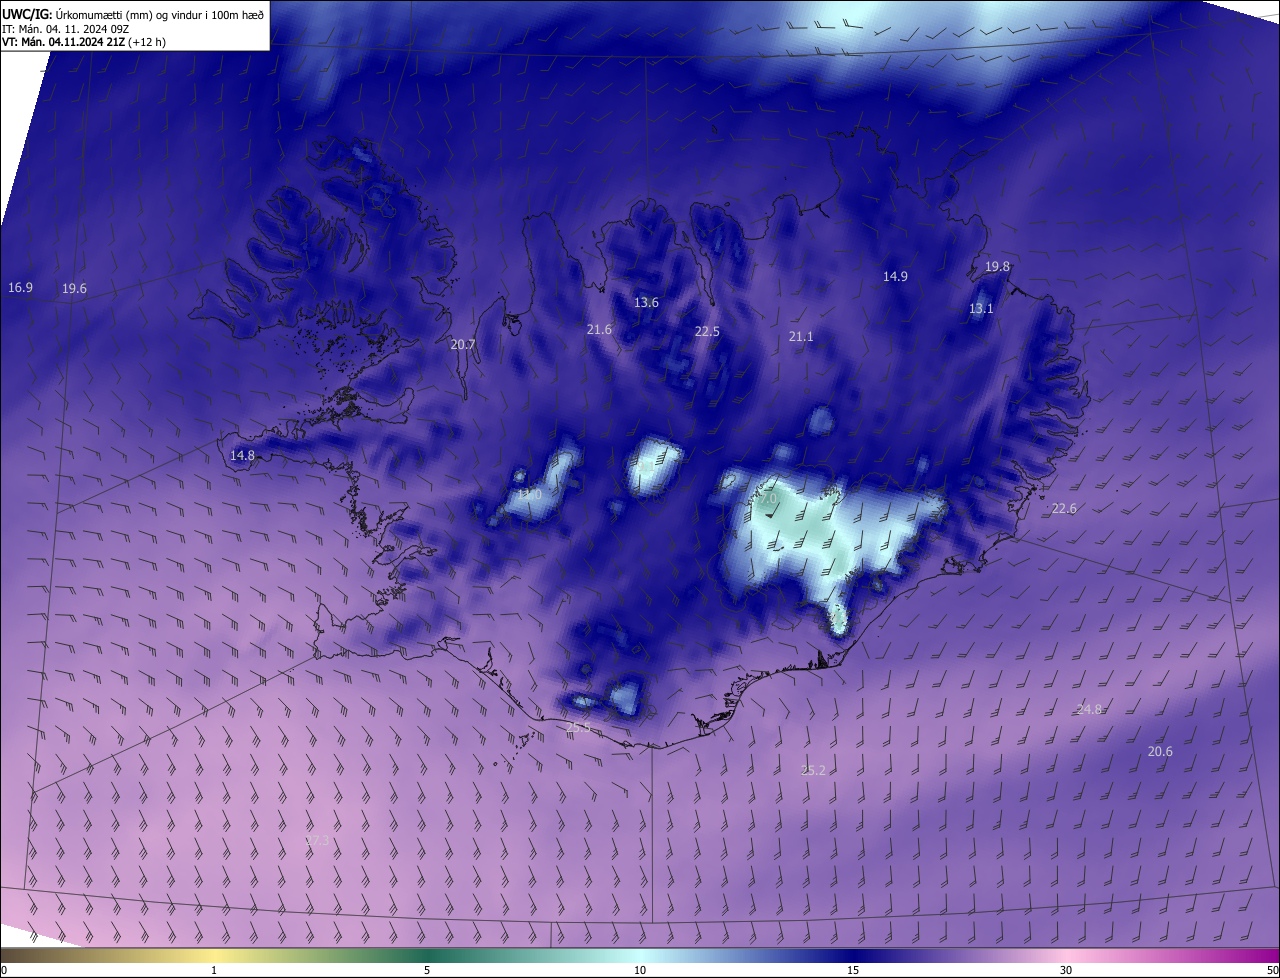This screenshot has height=978, width=1280.
Task: Click the 14.9 value label on the map
Action: [x=895, y=277]
